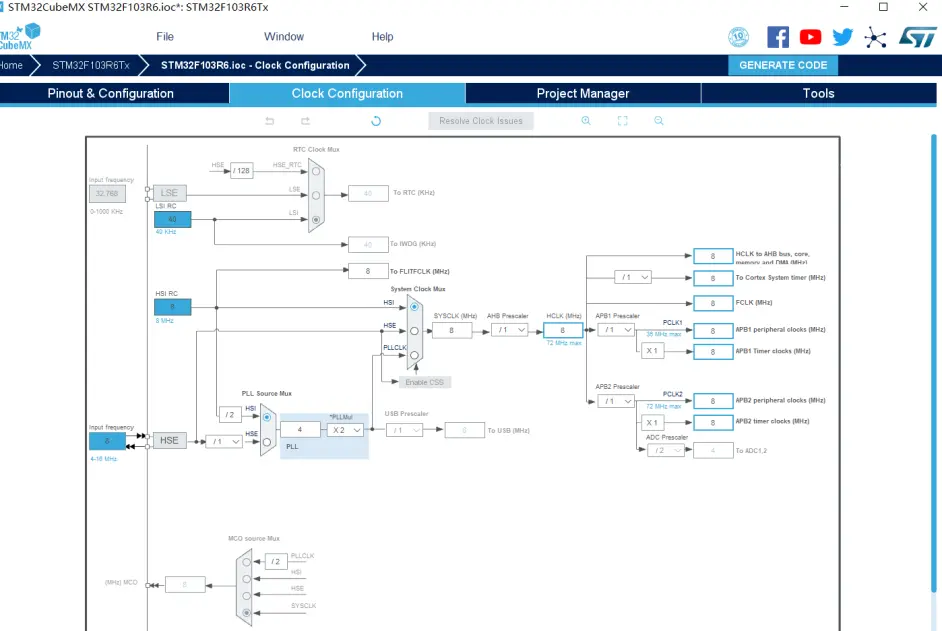Open the Window menu
The image size is (942, 631).
[x=284, y=37]
